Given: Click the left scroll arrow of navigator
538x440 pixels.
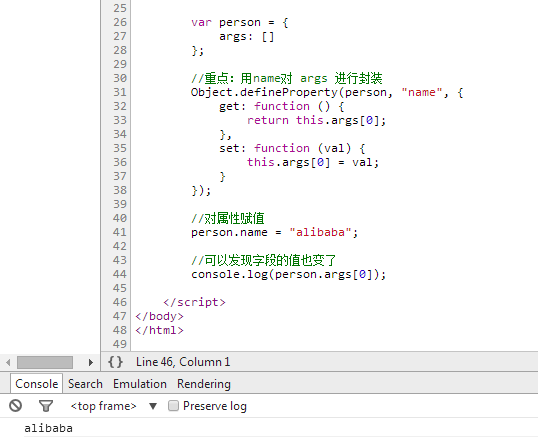Looking at the screenshot, I should [x=8, y=362].
